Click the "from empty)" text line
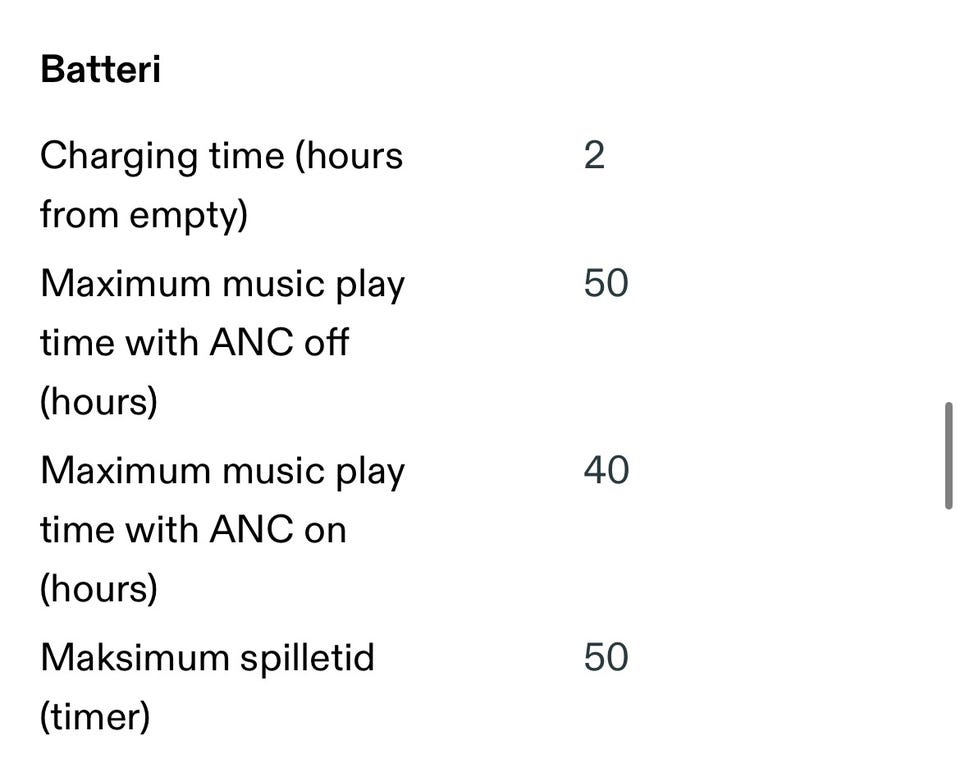 (143, 215)
